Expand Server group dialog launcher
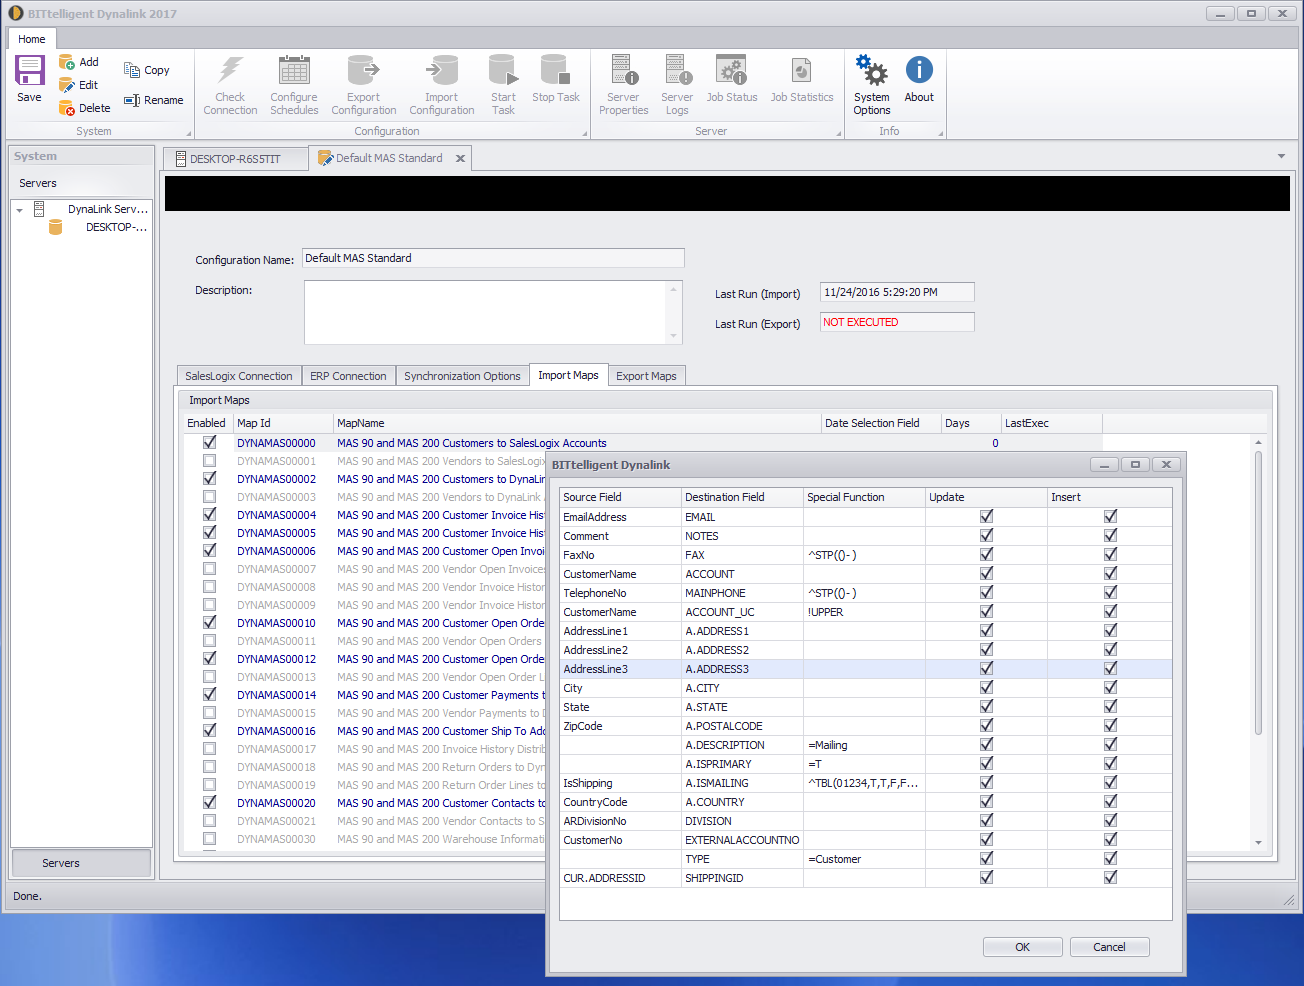Image resolution: width=1304 pixels, height=986 pixels. click(x=839, y=133)
